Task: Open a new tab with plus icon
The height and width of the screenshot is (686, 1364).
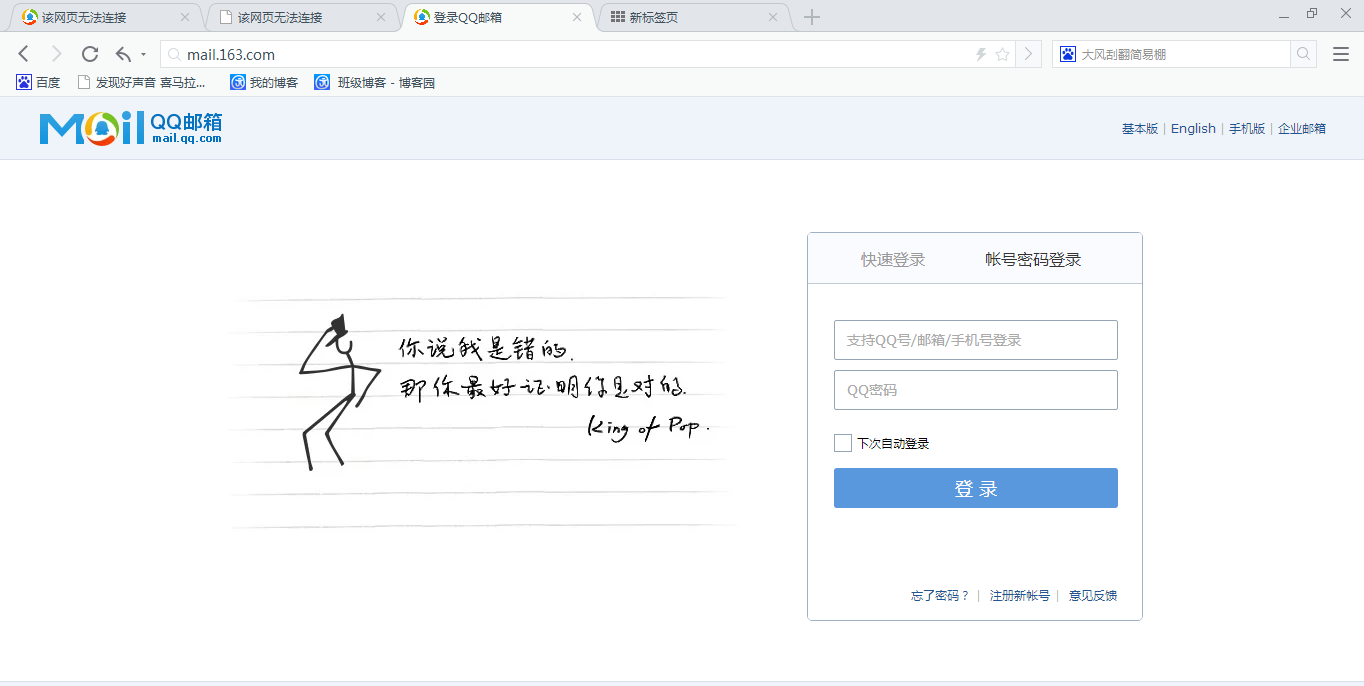Action: coord(812,17)
